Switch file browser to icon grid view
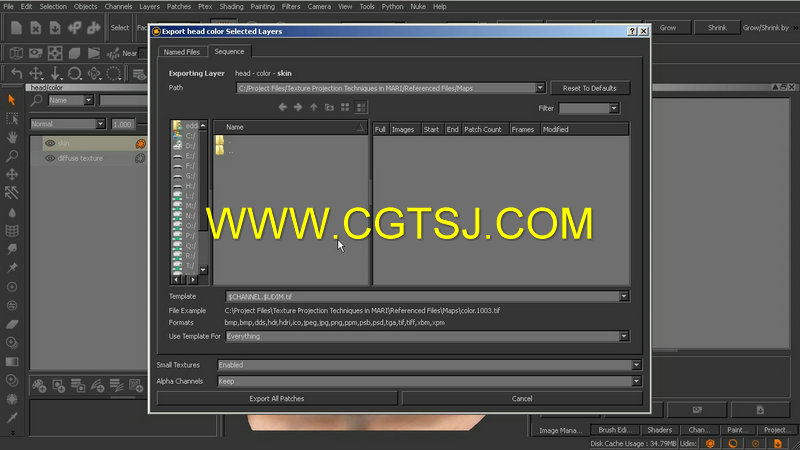Viewport: 800px width, 450px height. point(345,107)
